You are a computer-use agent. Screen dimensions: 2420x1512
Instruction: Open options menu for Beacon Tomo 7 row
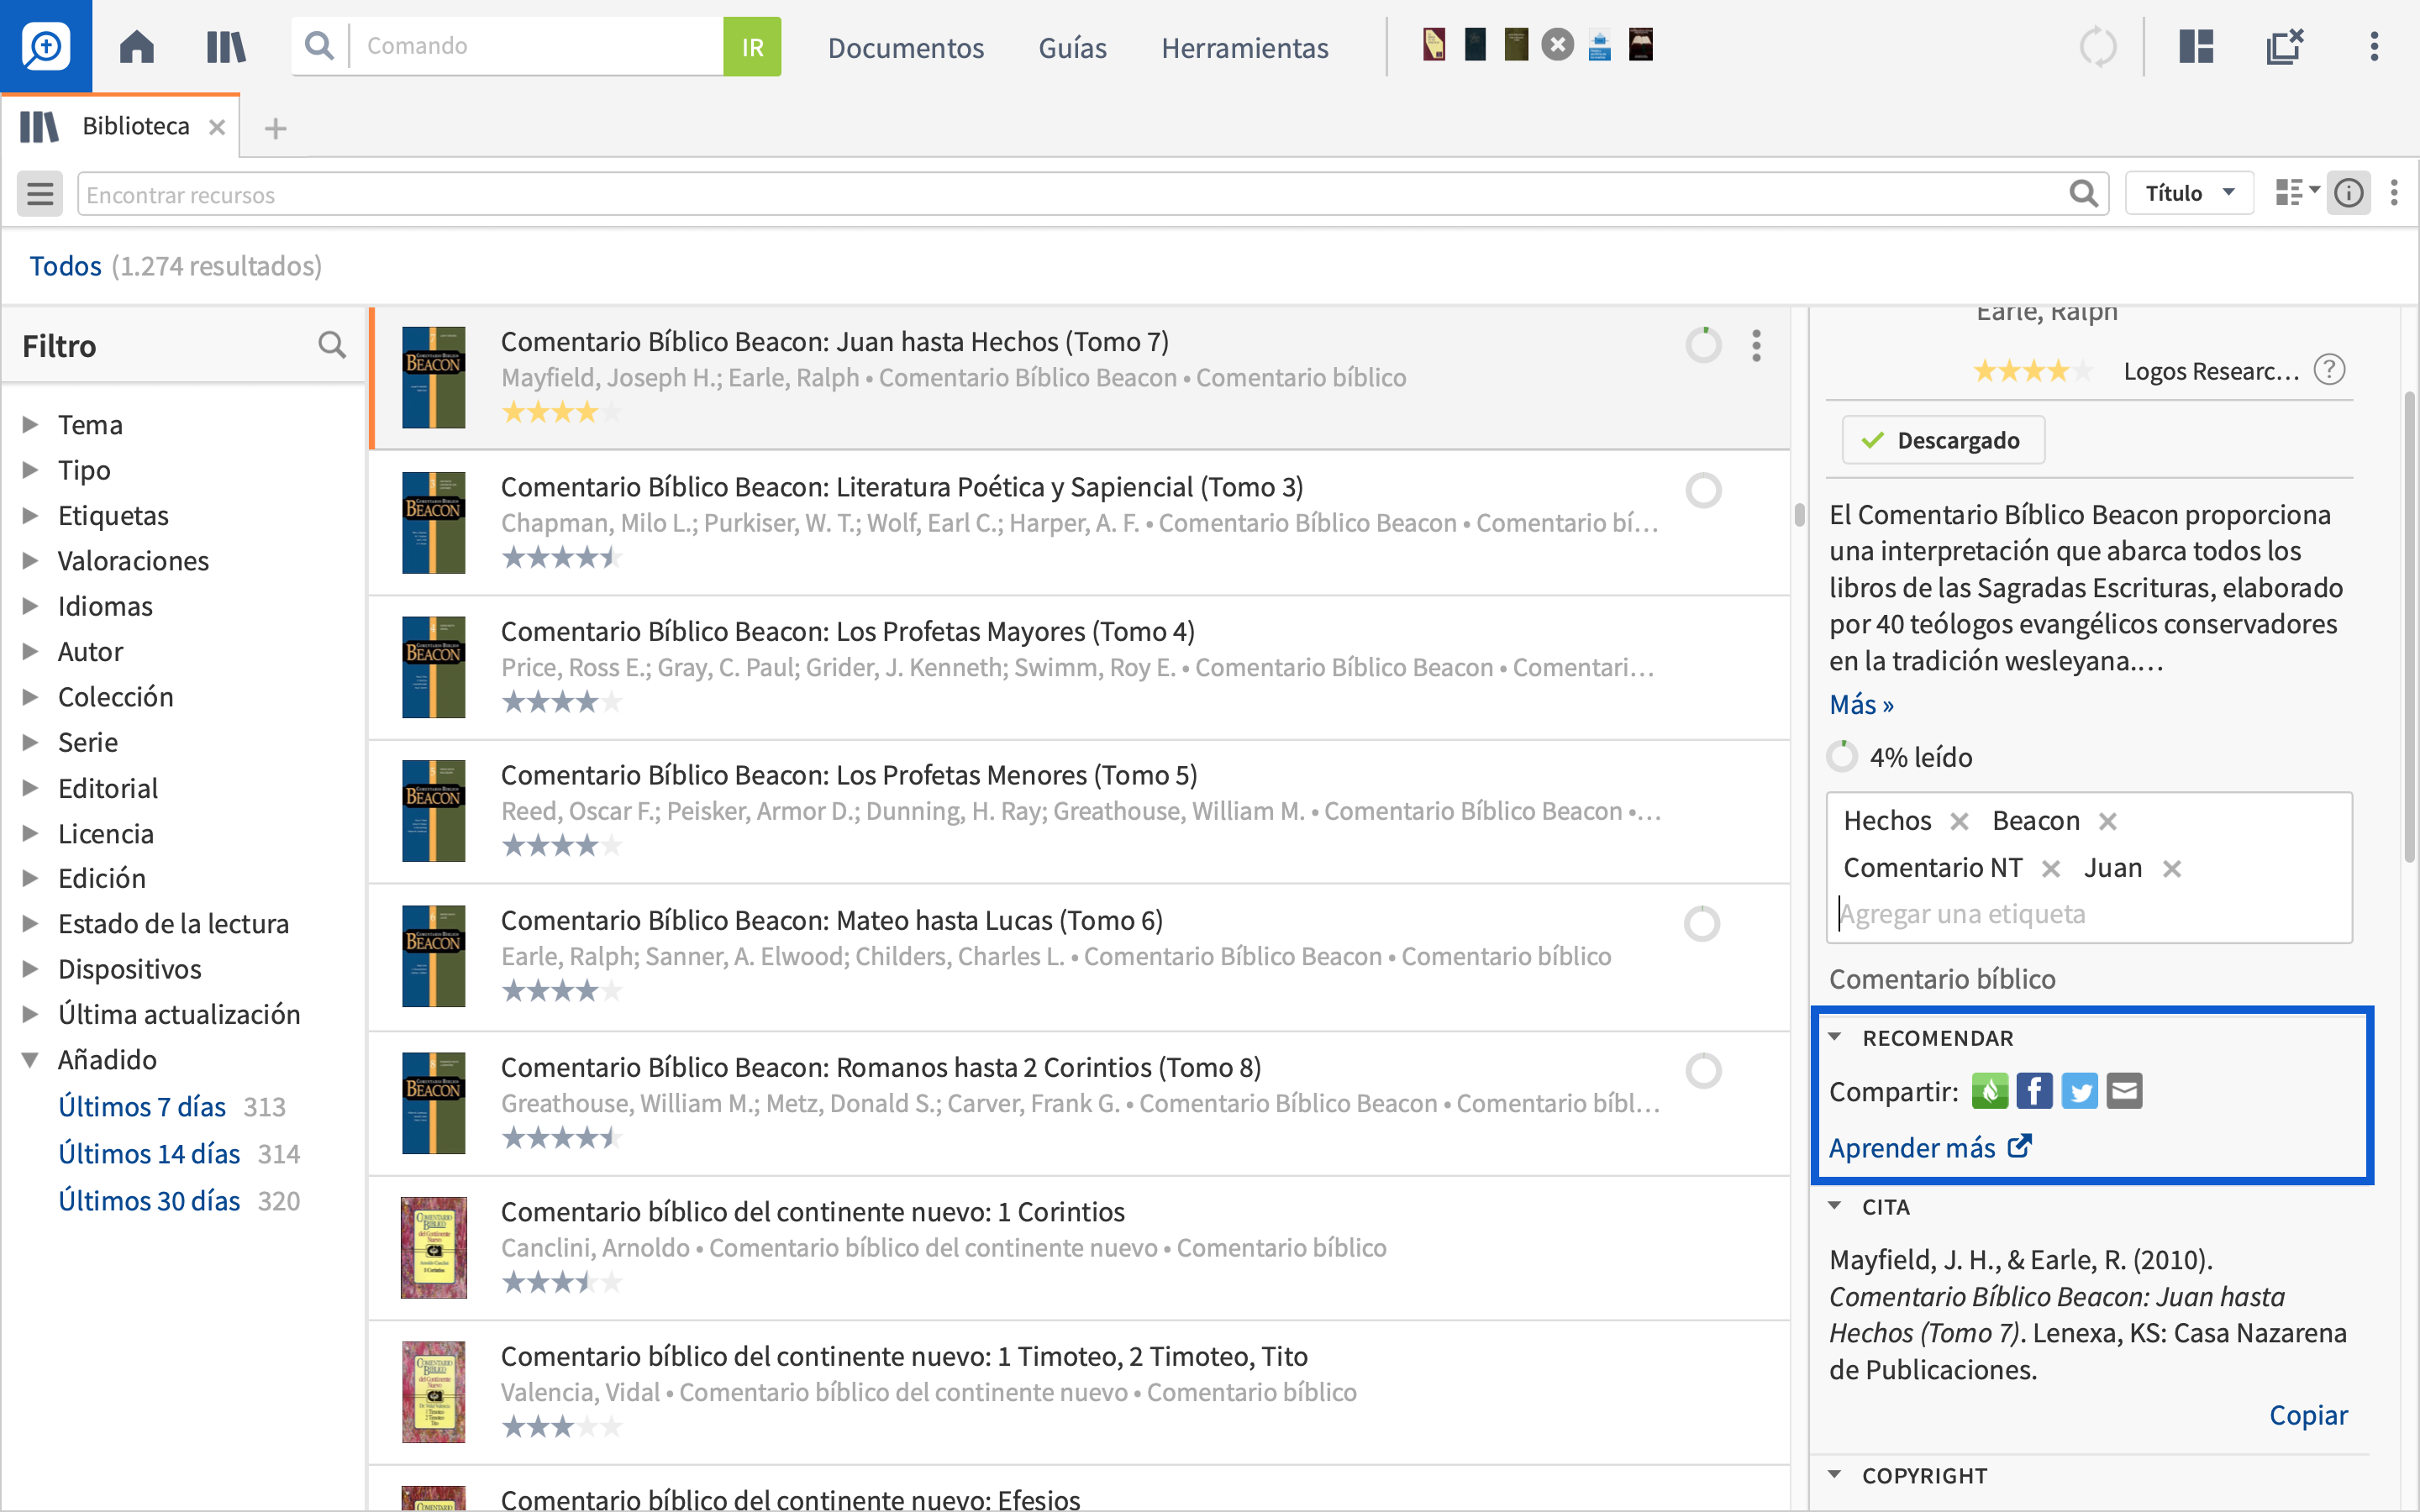pos(1756,345)
